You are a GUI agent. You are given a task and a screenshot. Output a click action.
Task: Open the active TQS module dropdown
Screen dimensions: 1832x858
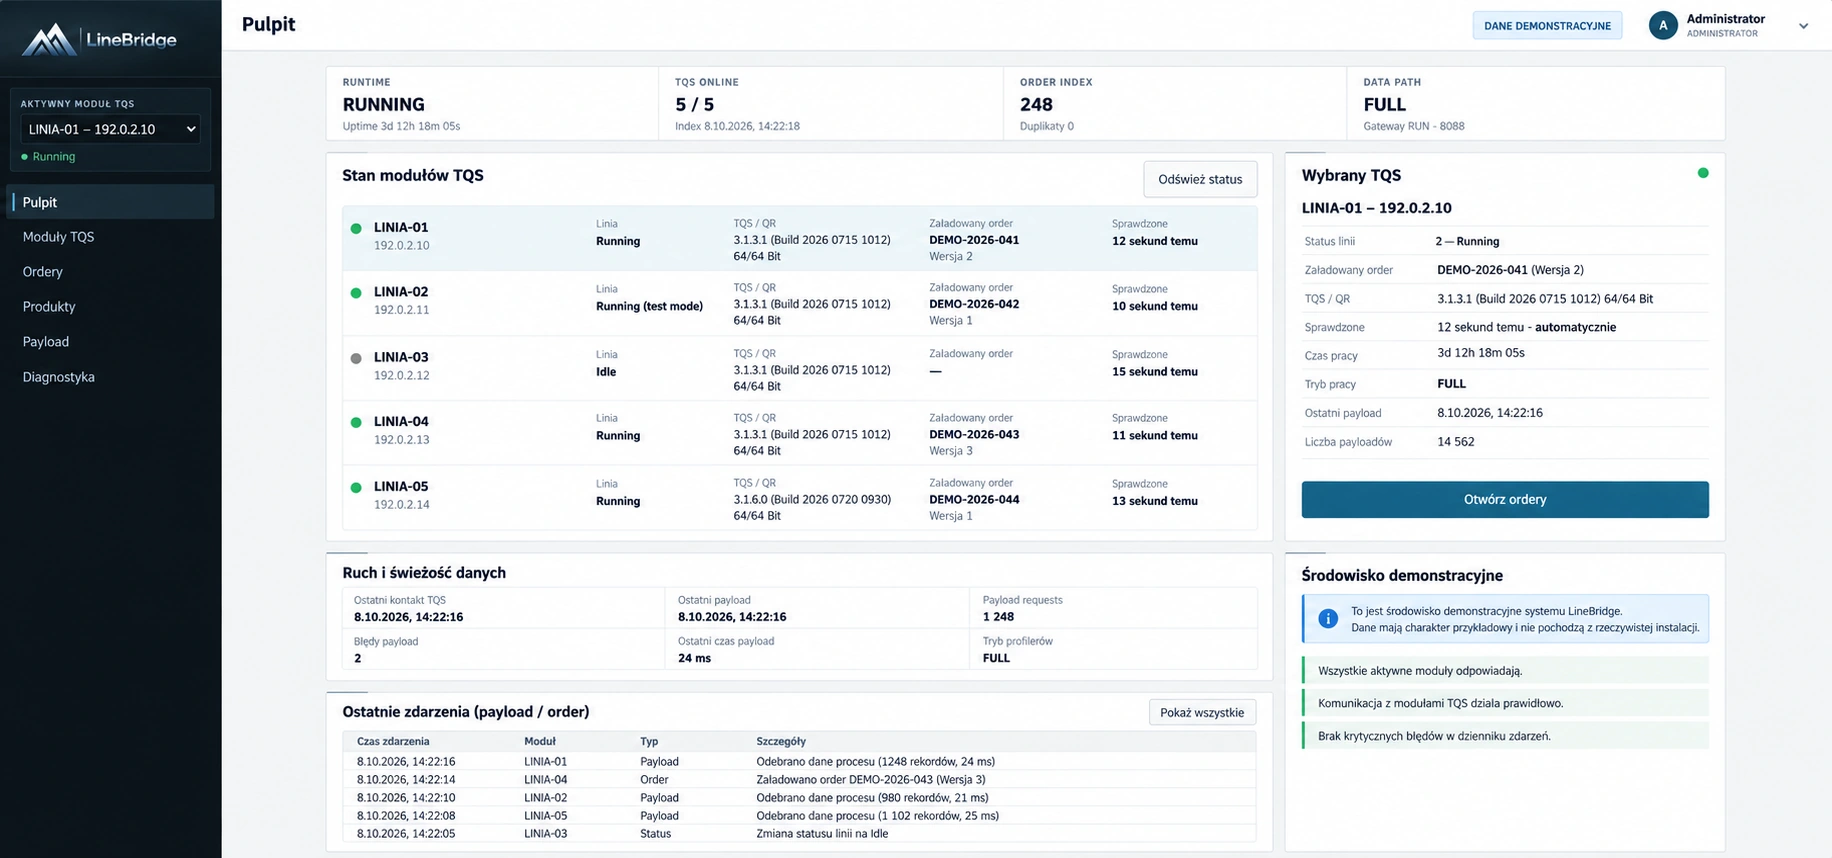tap(110, 129)
